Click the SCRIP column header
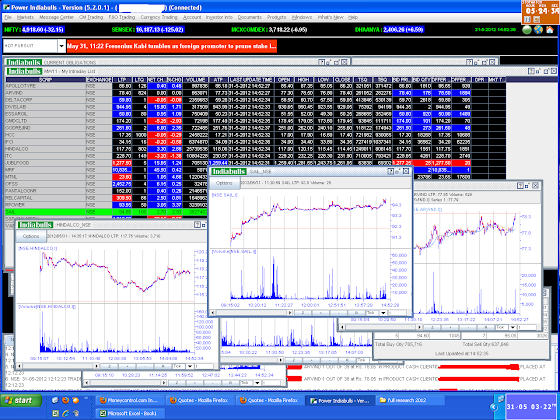The height and width of the screenshot is (420, 560). (45, 80)
